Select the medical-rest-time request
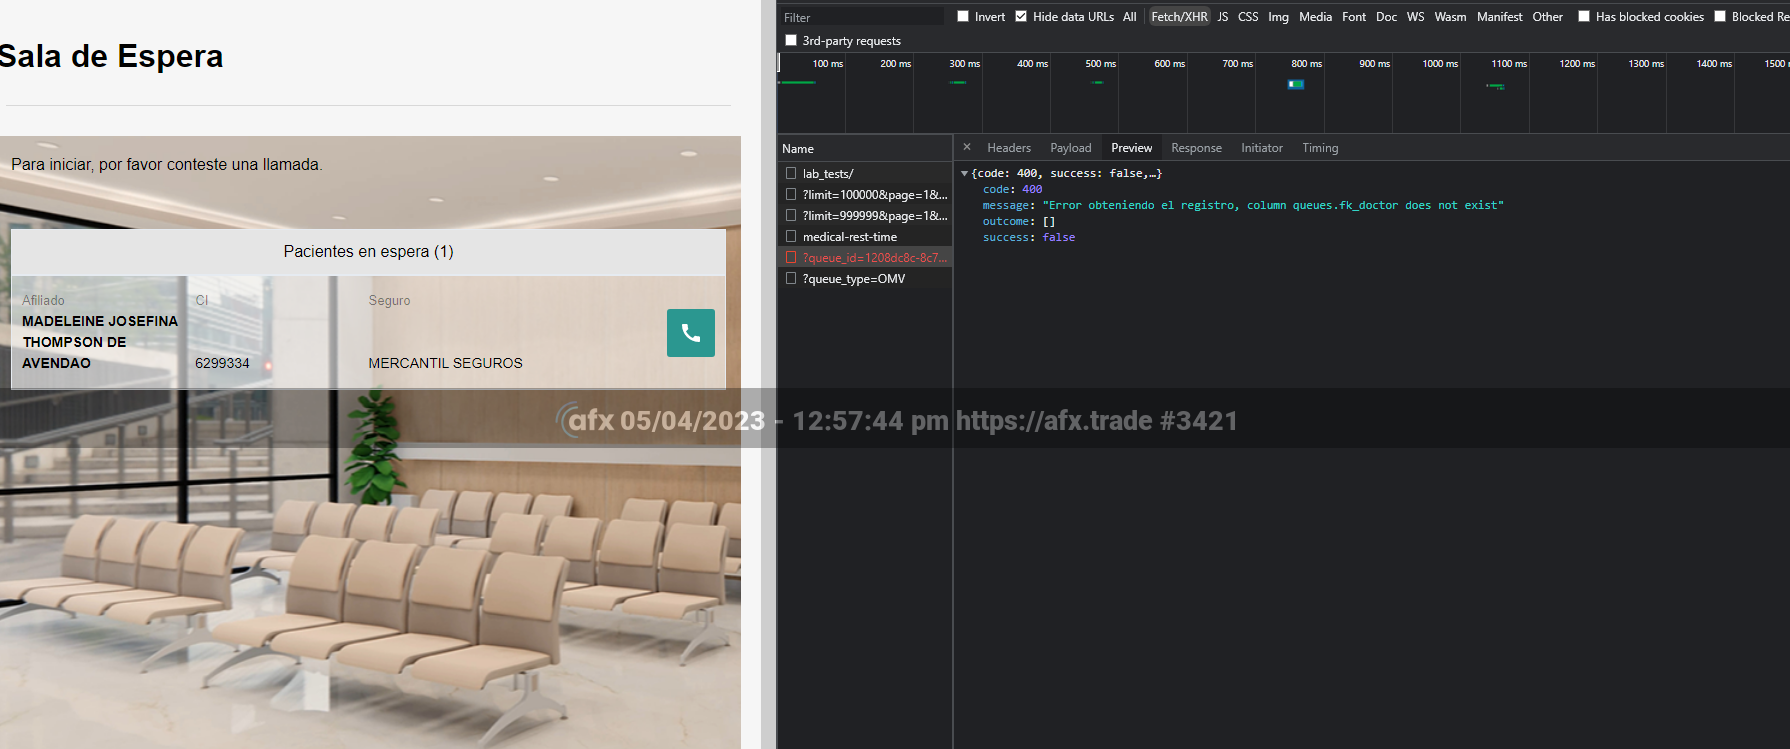 click(x=849, y=237)
